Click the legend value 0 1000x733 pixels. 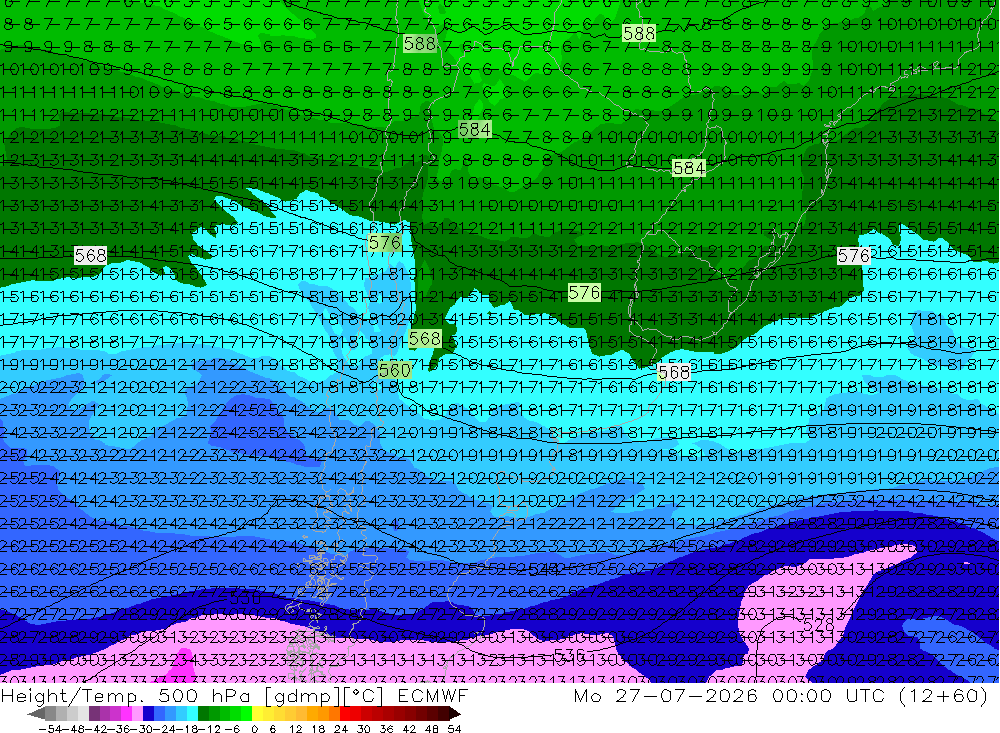click(x=254, y=729)
